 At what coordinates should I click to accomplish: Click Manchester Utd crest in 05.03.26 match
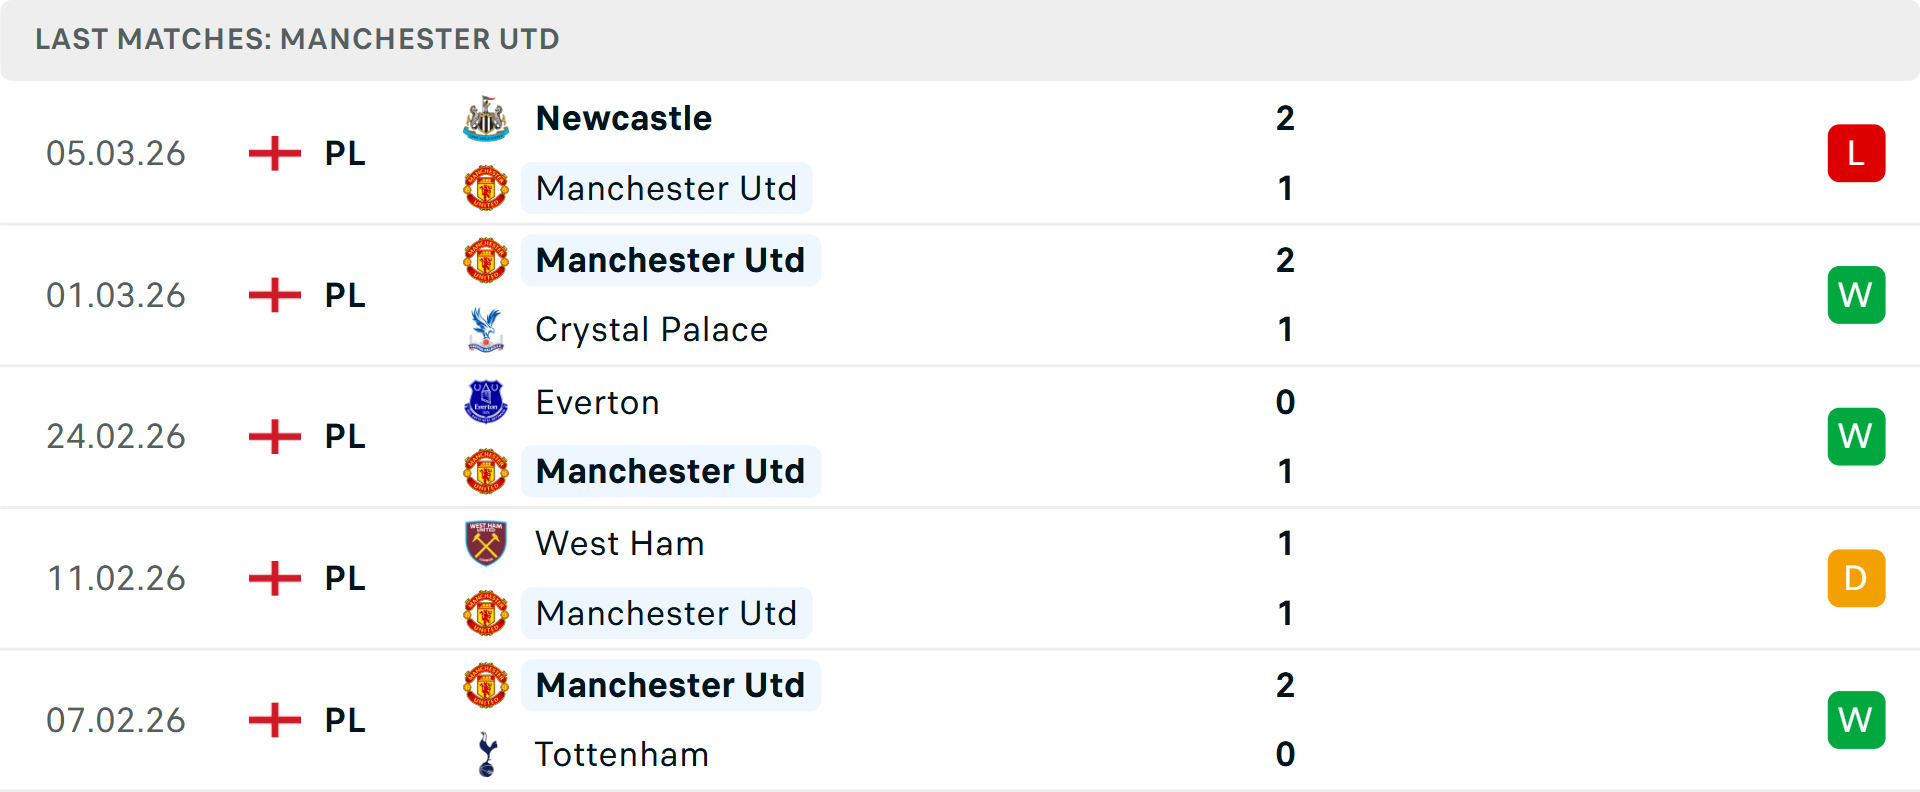click(486, 188)
